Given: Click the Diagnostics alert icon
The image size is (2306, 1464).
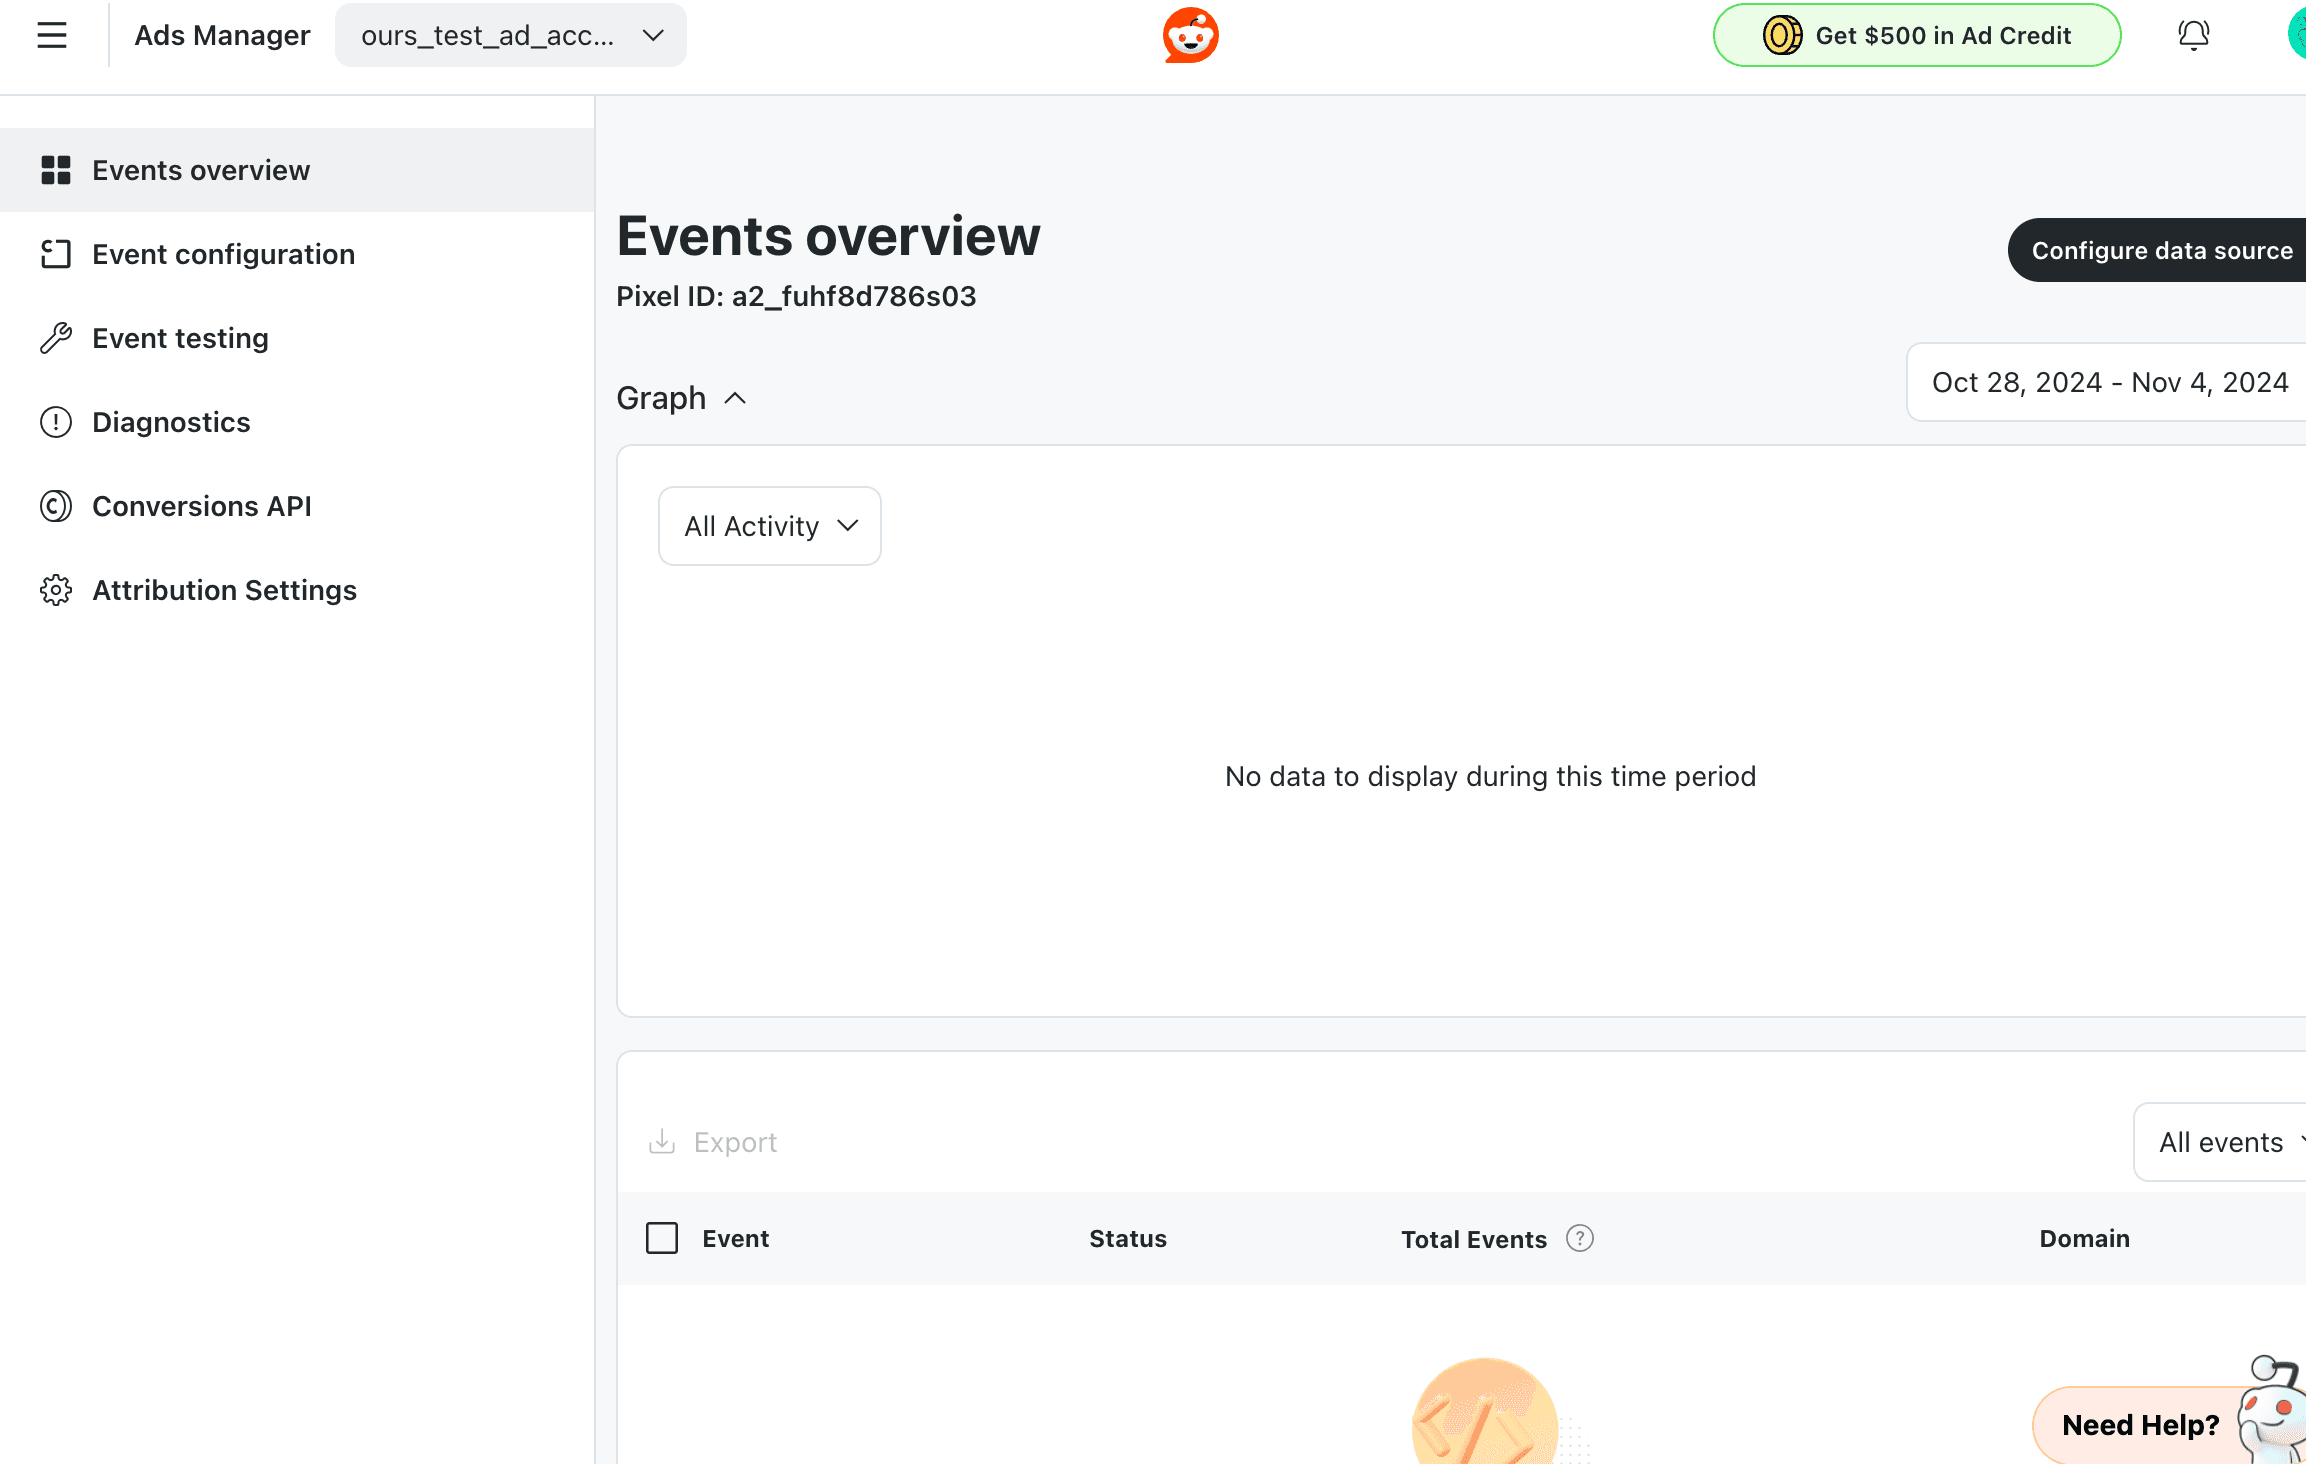Looking at the screenshot, I should coord(56,422).
